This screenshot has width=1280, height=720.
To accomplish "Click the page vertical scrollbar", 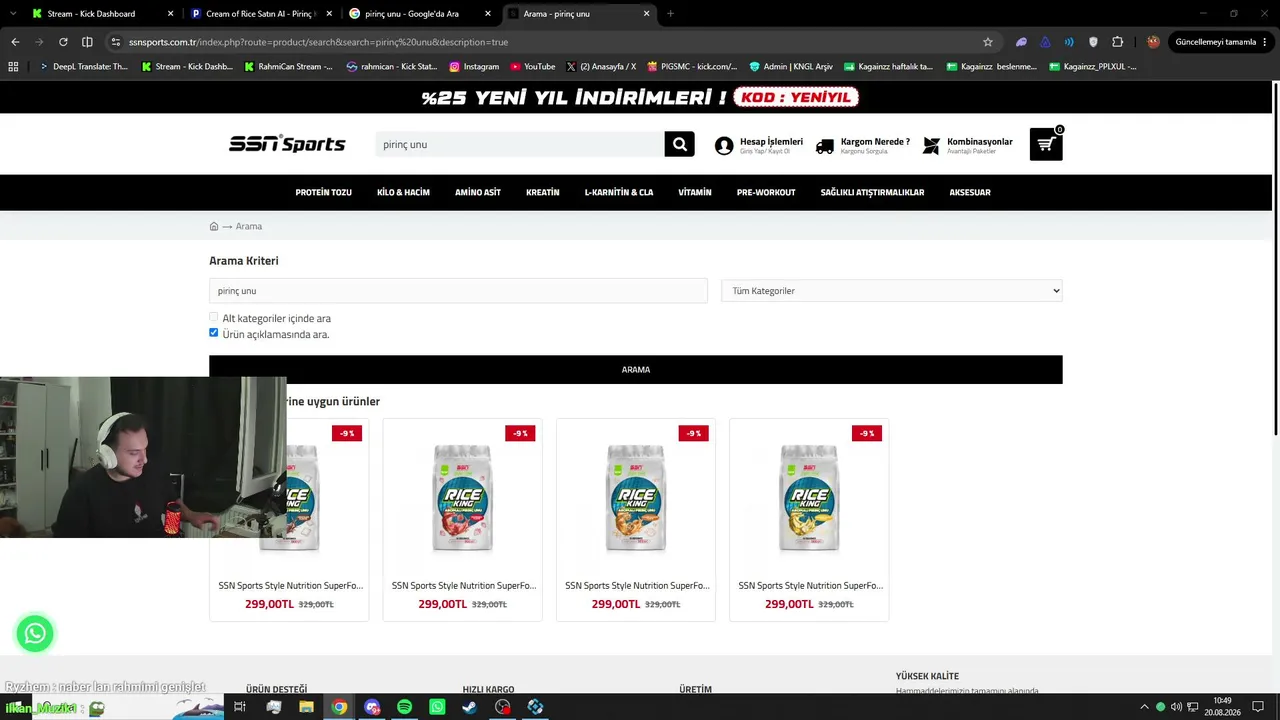I will click(1275, 258).
